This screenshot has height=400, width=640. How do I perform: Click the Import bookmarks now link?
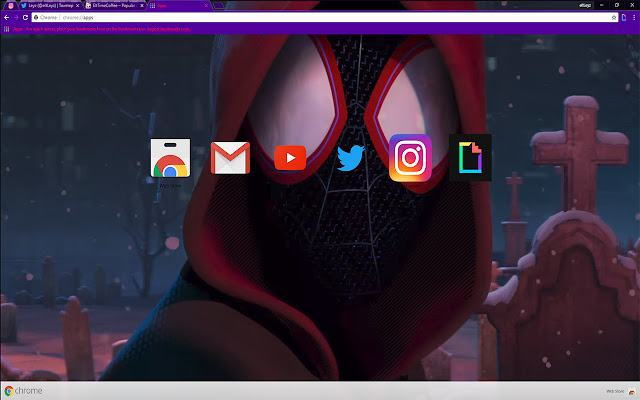coord(169,29)
